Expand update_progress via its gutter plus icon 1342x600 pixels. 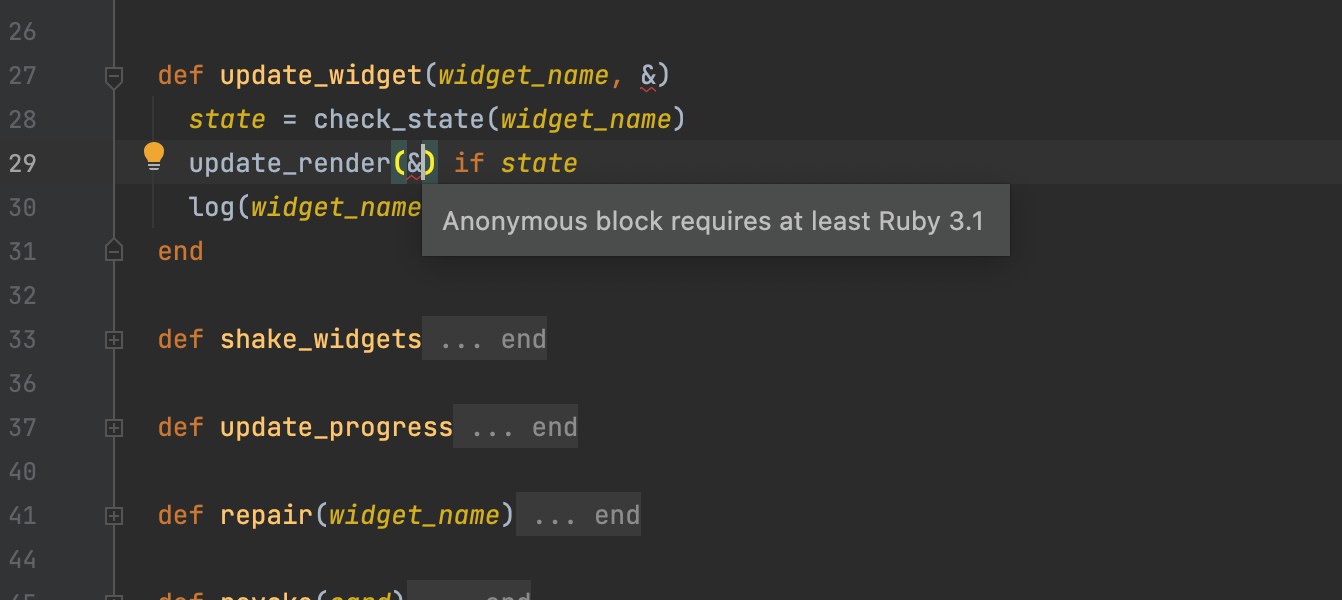tap(113, 427)
